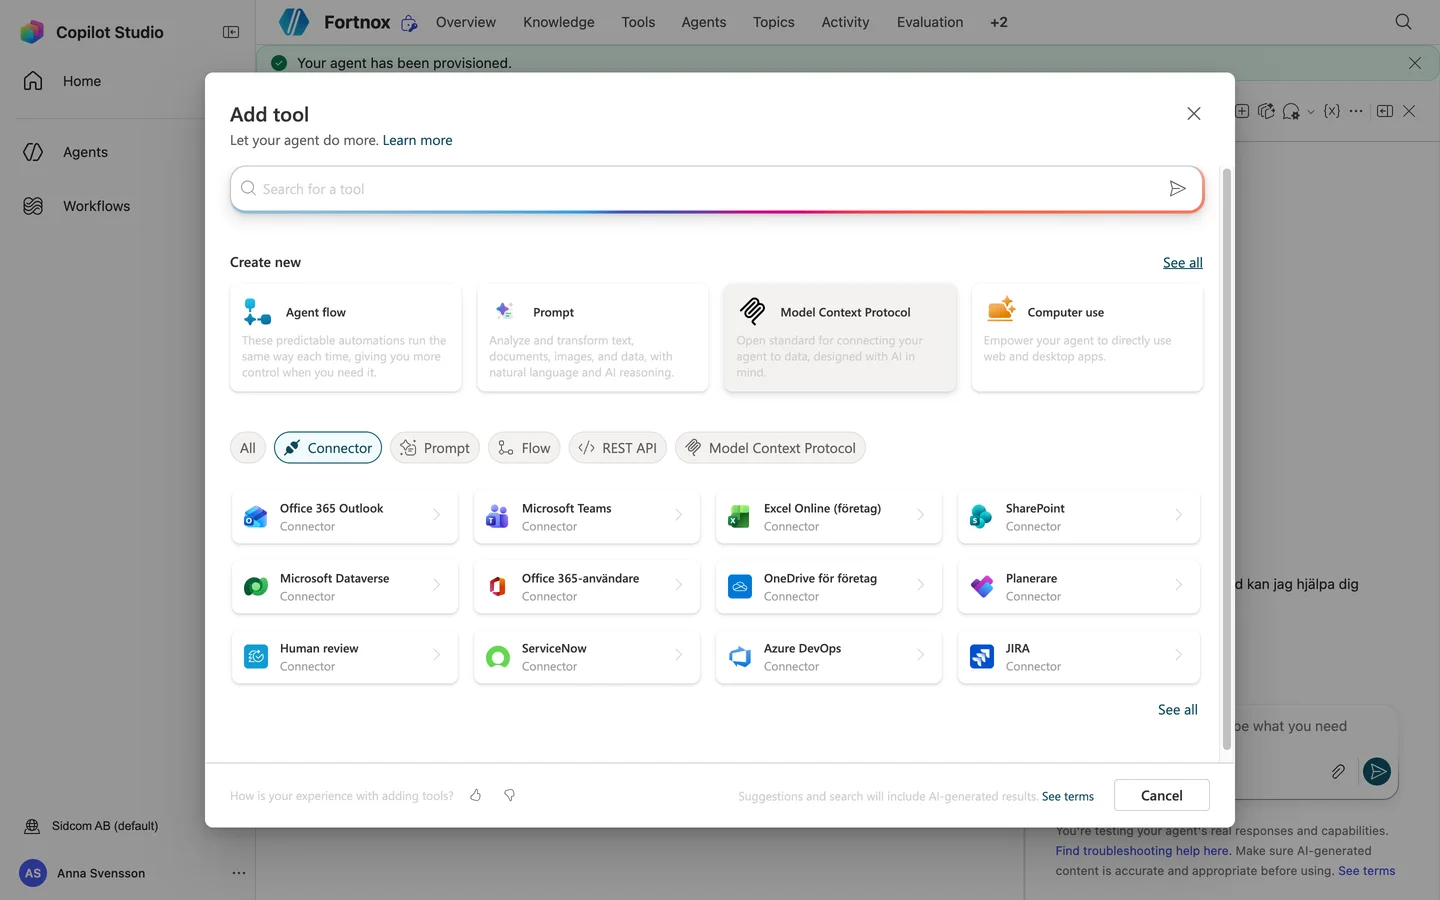Screen dimensions: 1440x900
Task: Click the Fortnox agent logo
Action: [x=293, y=22]
